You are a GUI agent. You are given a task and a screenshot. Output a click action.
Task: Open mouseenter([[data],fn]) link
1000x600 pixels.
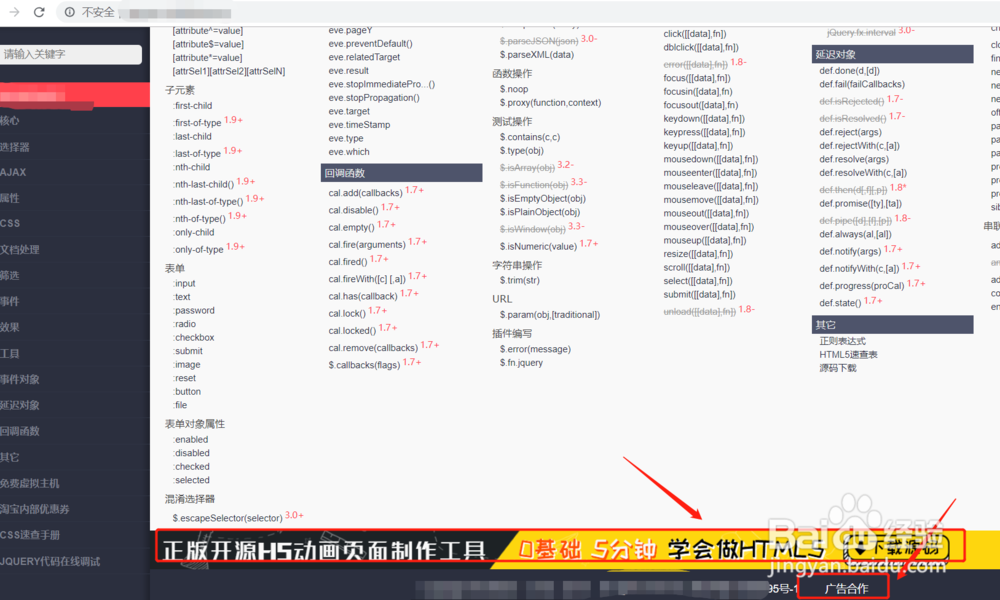pyautogui.click(x=710, y=172)
